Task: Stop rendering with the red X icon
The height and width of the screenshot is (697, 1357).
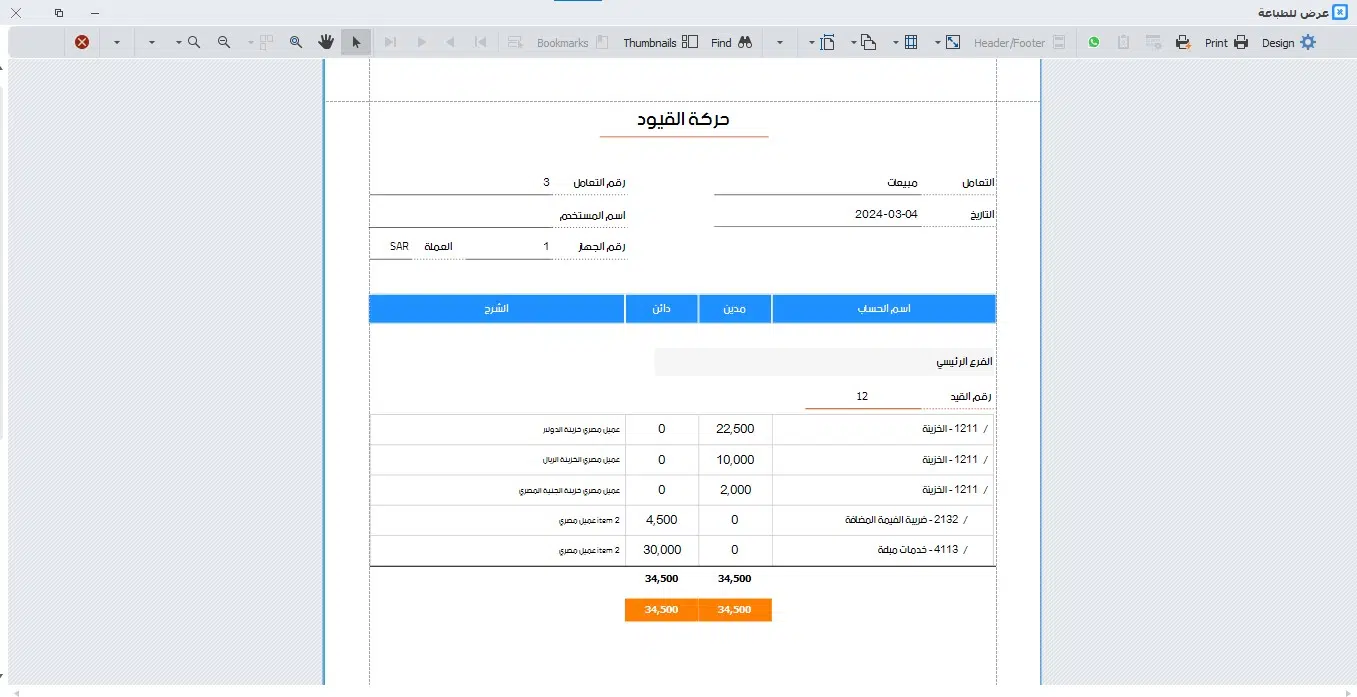Action: pos(82,42)
